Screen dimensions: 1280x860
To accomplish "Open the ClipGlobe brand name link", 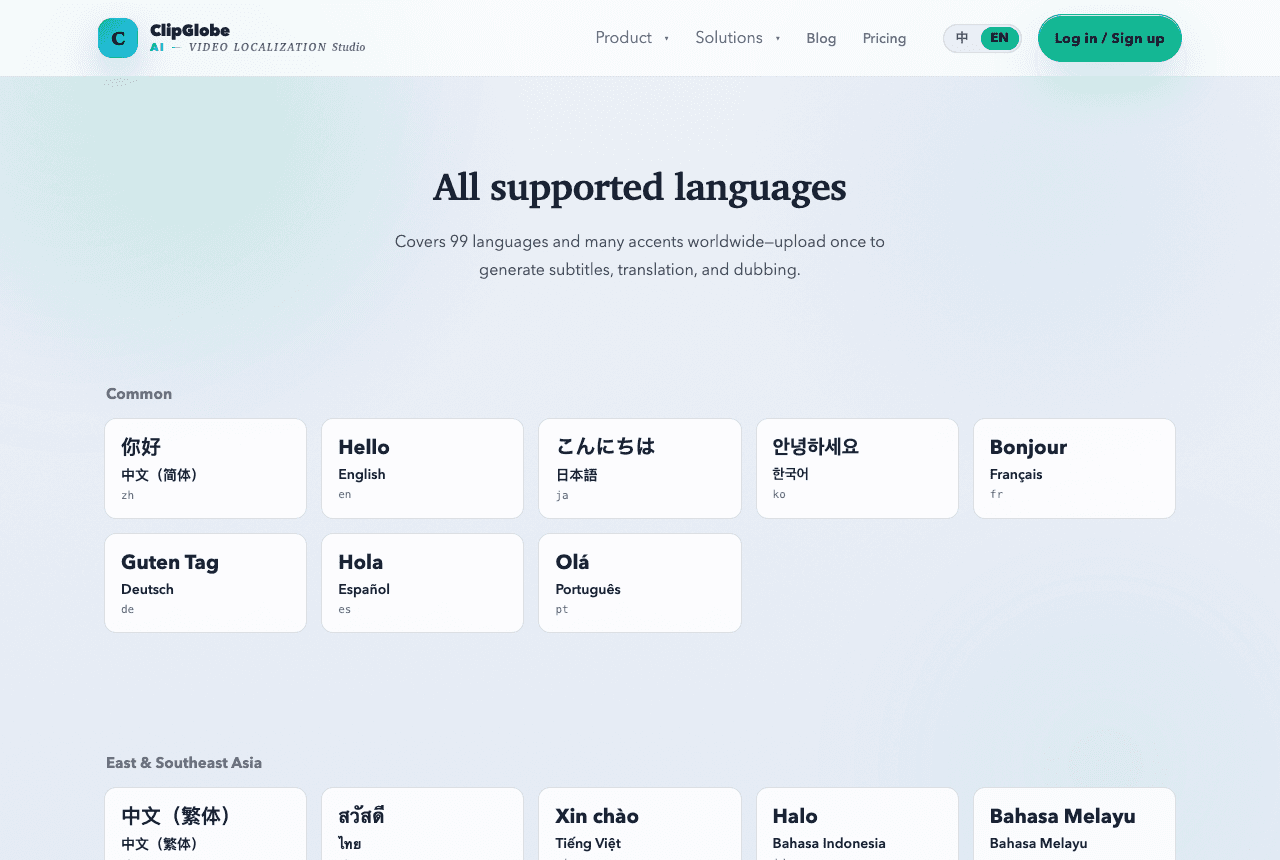I will pos(190,30).
